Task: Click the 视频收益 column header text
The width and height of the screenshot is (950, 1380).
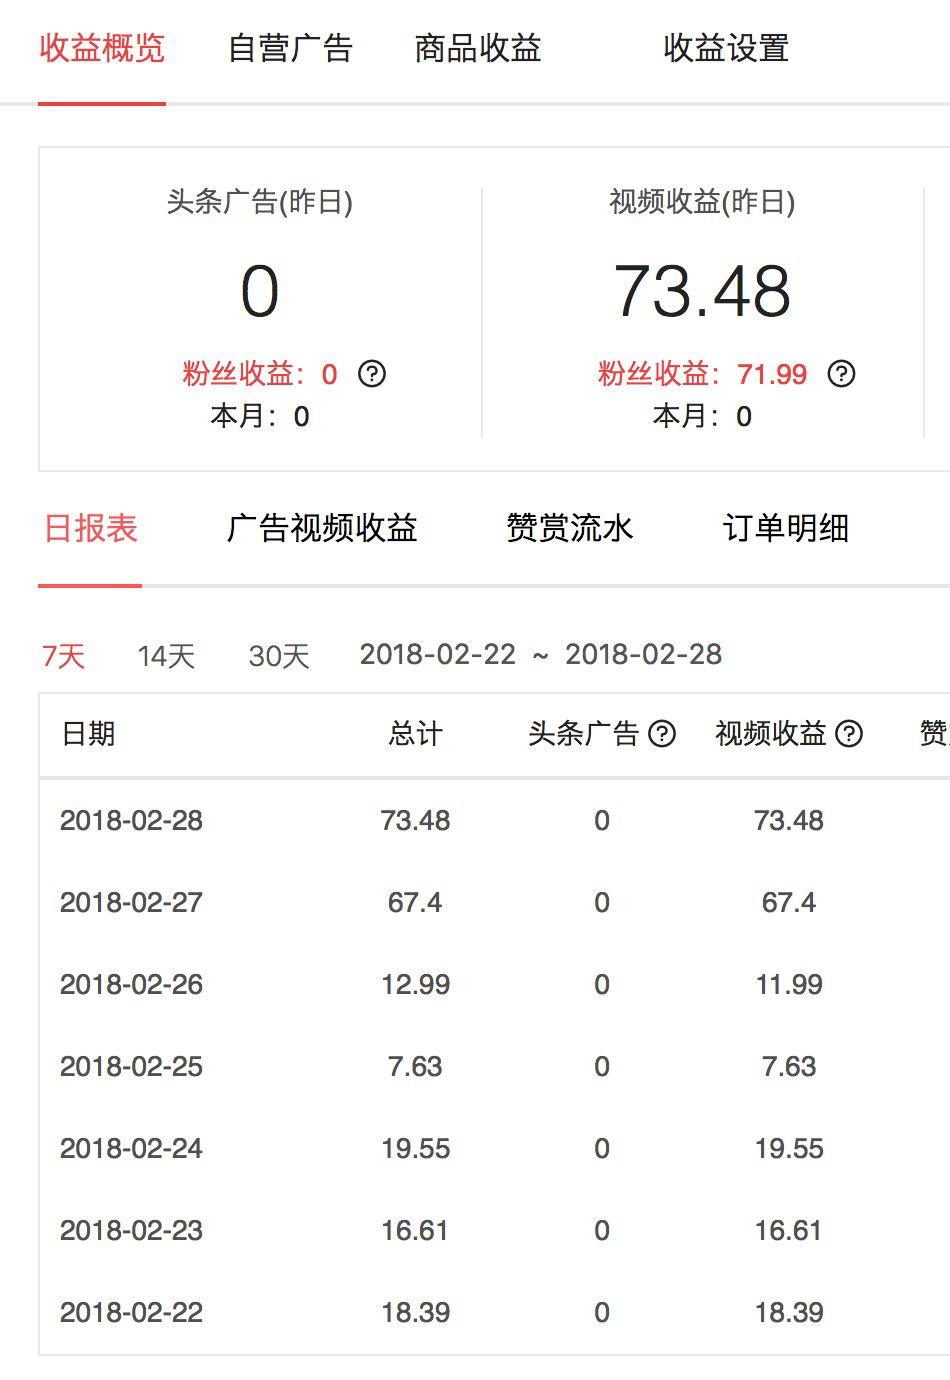Action: pyautogui.click(x=771, y=734)
